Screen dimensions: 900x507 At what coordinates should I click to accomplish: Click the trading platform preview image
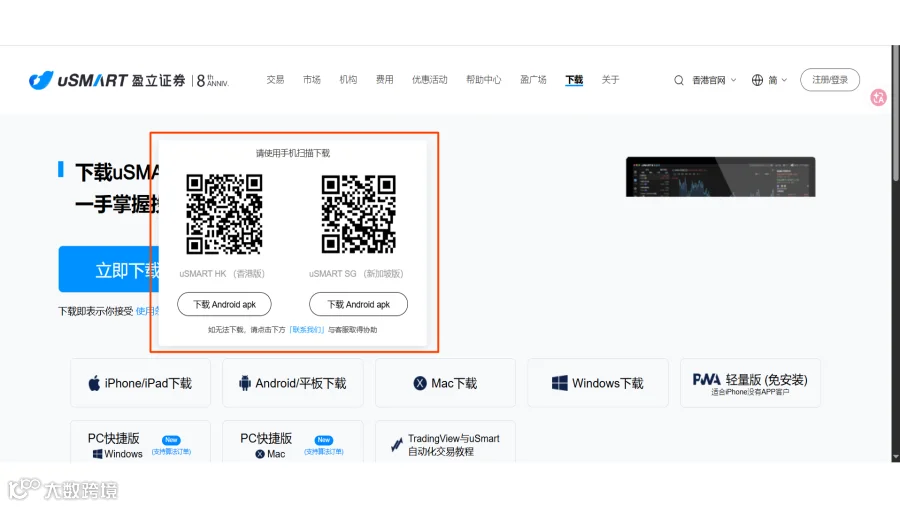click(x=720, y=177)
